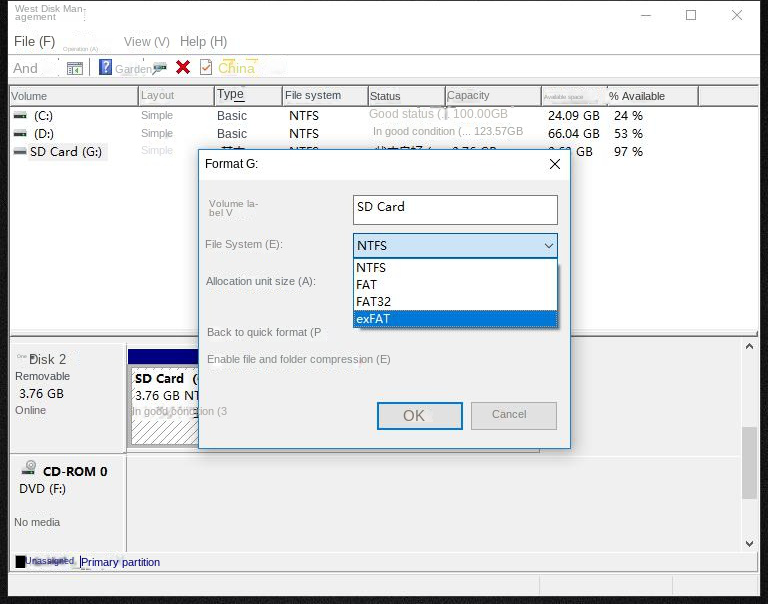Pick the FAT option in the dropdown list
The height and width of the screenshot is (604, 768).
coord(455,285)
